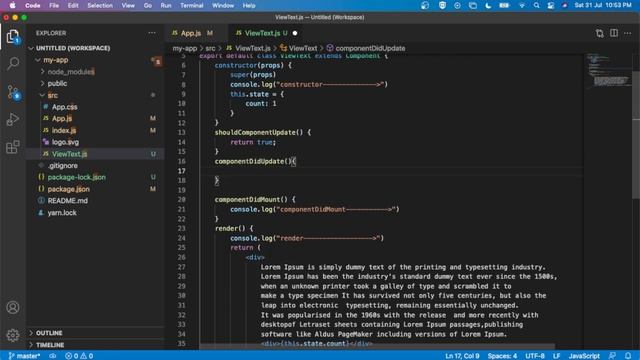Click my-app in the breadcrumb

point(184,48)
